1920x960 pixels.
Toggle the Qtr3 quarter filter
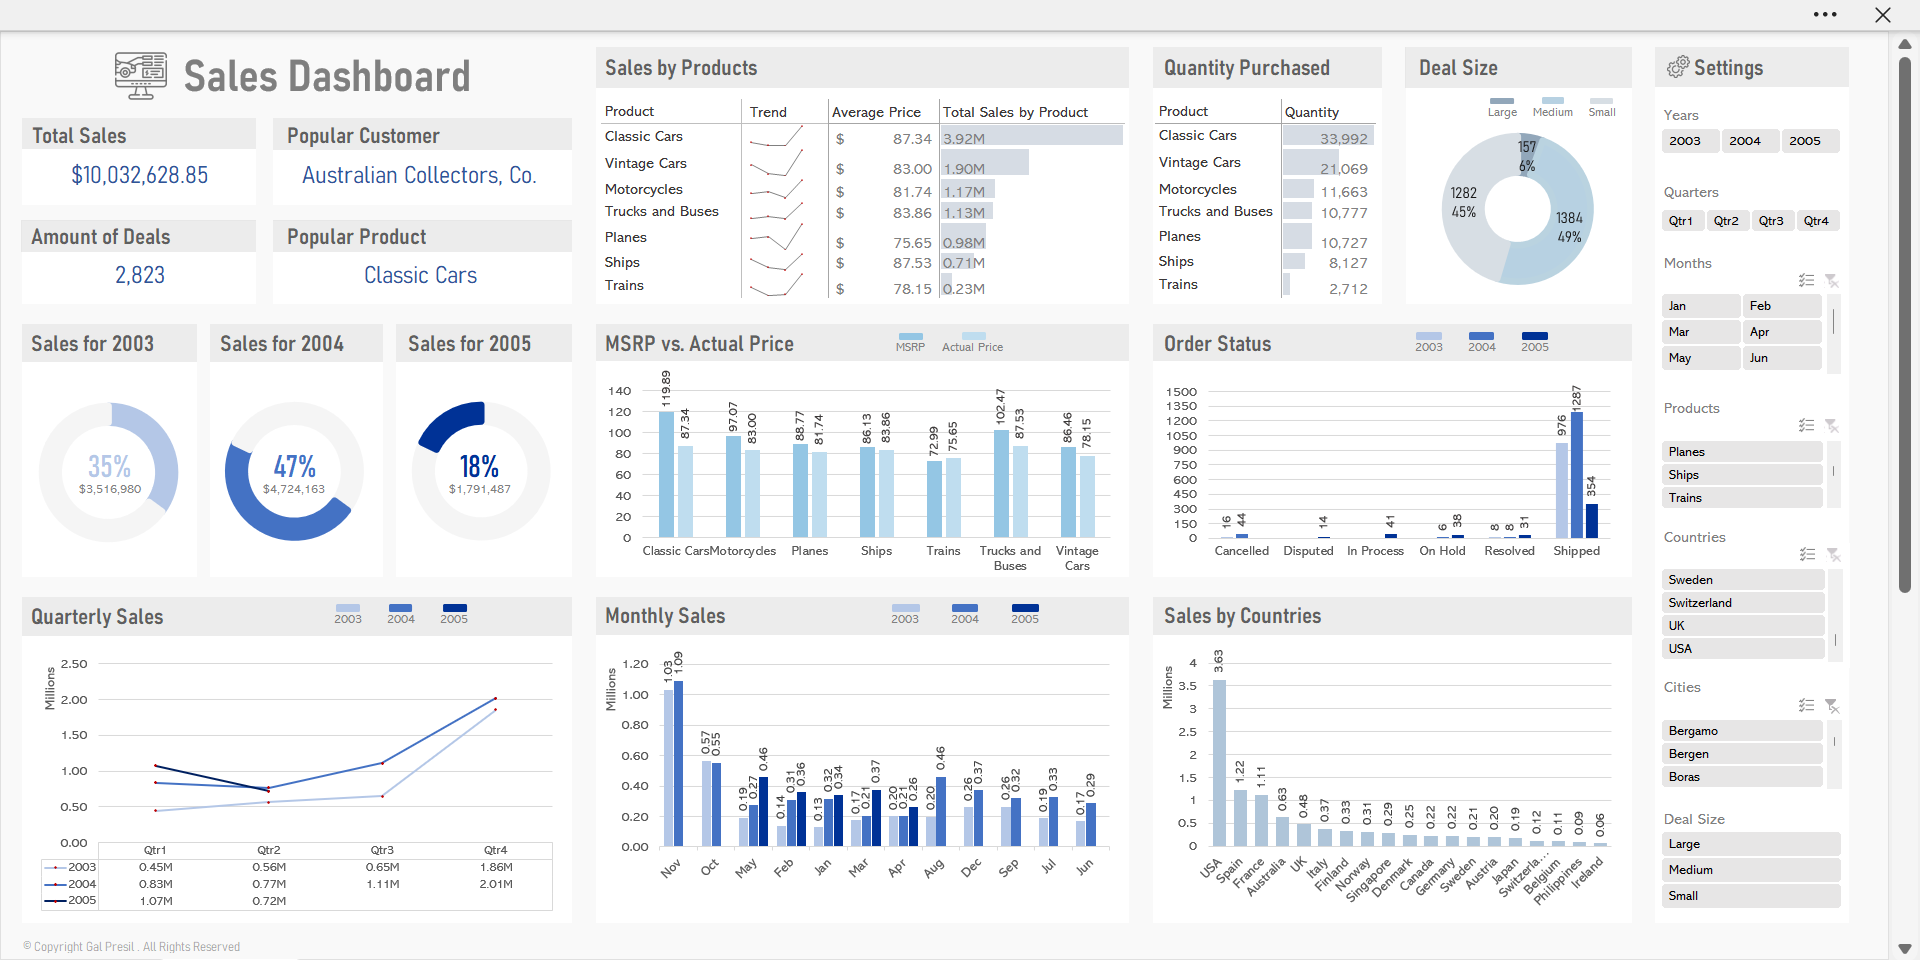pos(1771,221)
